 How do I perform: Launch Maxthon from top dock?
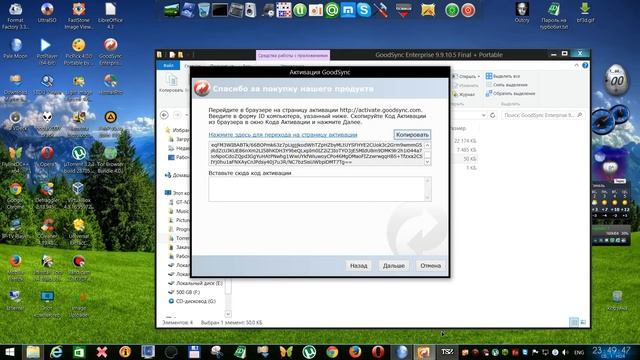[x=348, y=10]
